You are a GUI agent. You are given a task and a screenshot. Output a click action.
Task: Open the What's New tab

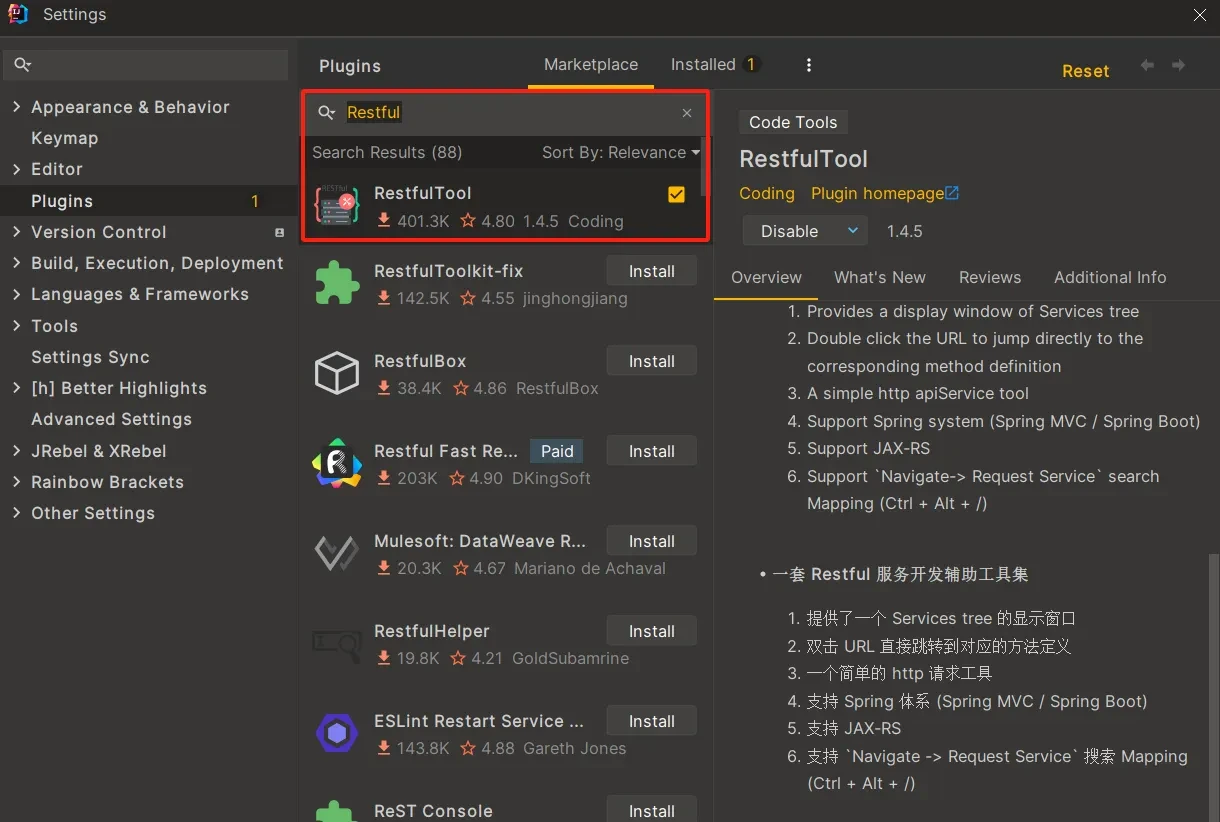[x=880, y=278]
